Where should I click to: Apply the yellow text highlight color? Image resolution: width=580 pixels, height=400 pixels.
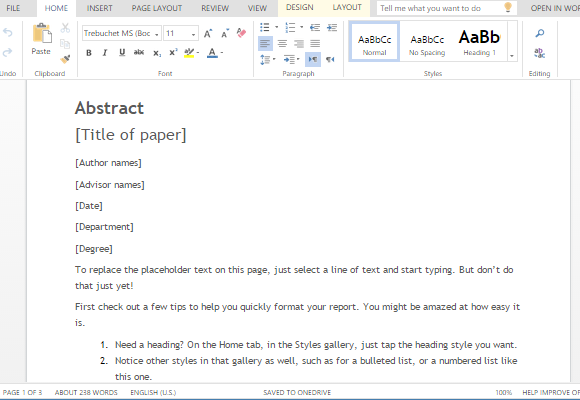(189, 53)
